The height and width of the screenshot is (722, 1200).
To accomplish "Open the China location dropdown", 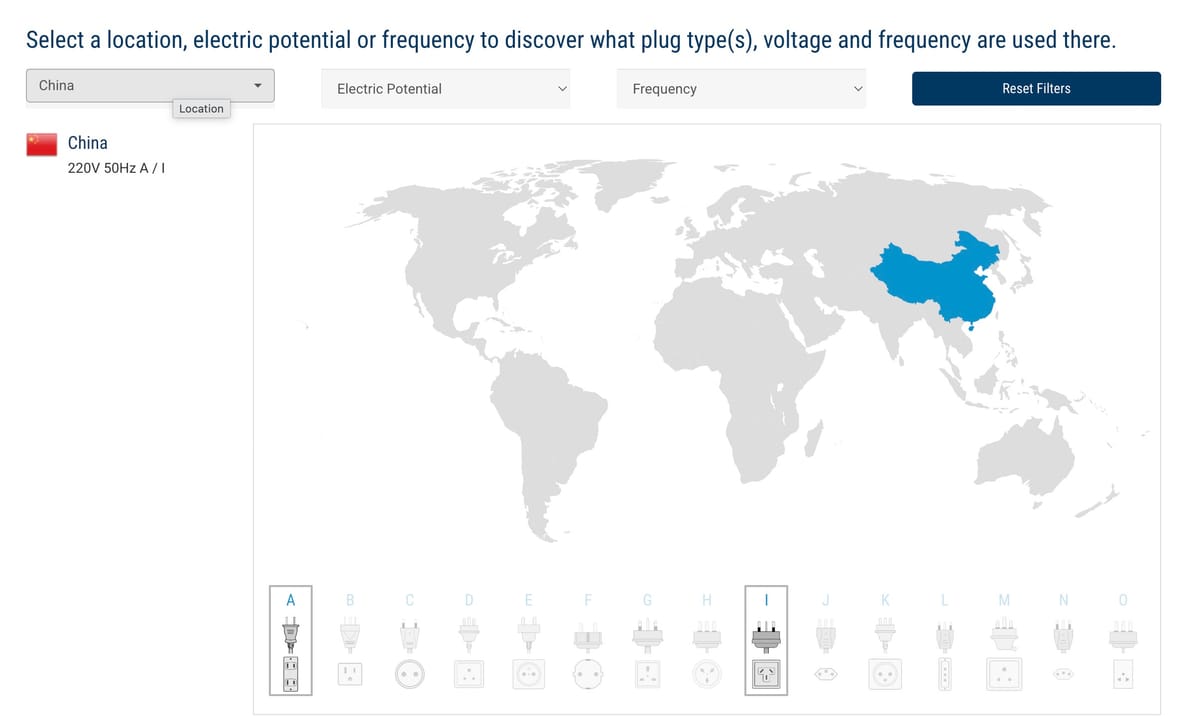I will (150, 86).
